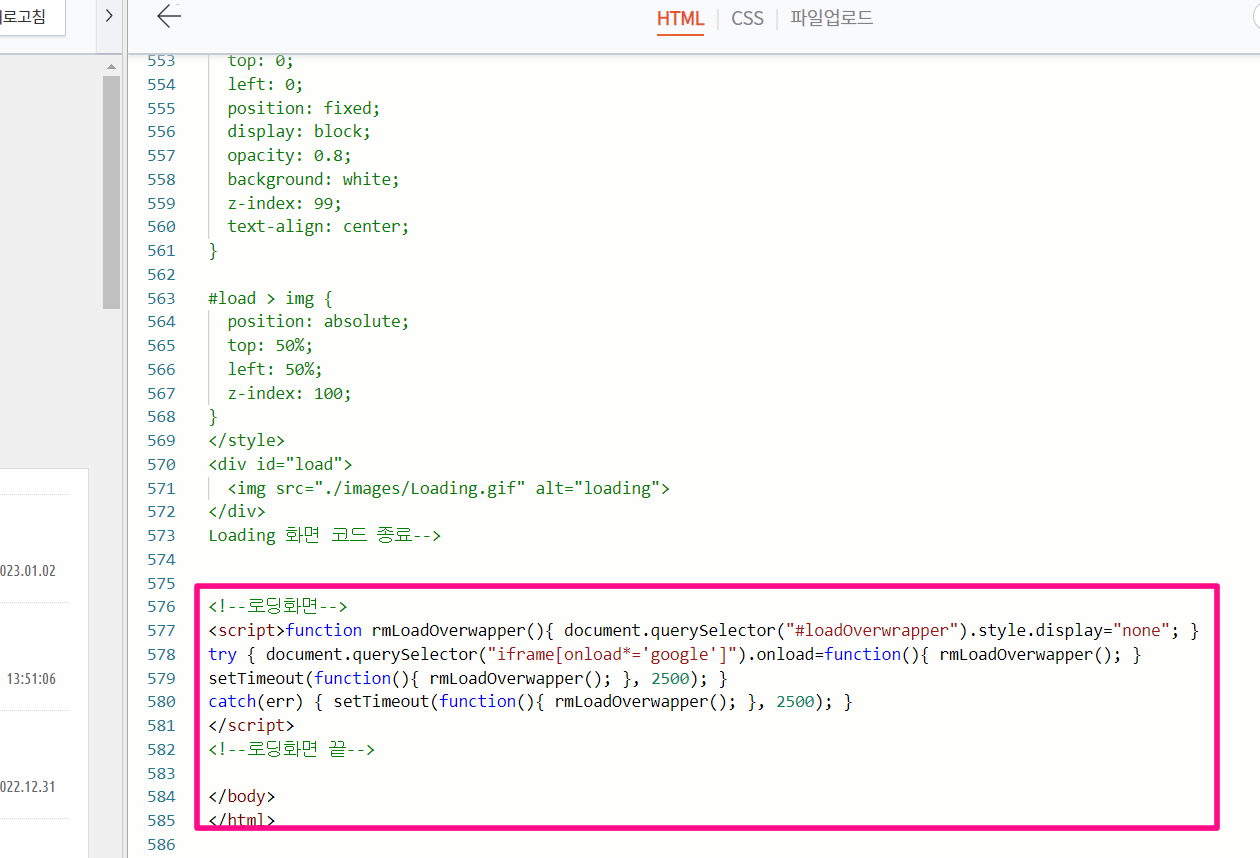Click the closing </html> tag line

pos(241,820)
